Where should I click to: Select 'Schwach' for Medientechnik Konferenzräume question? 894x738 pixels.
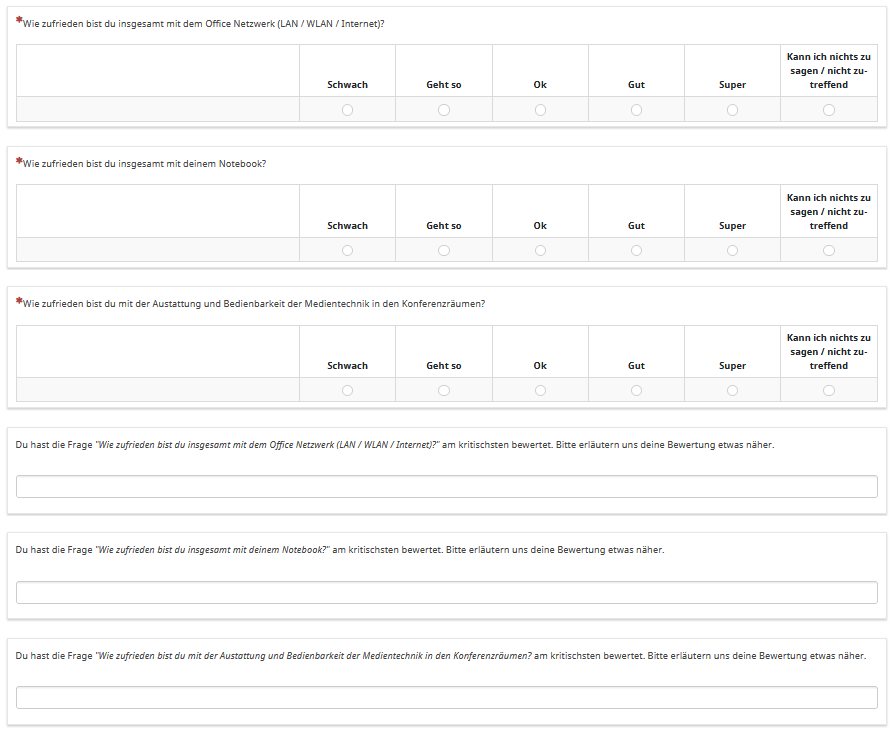tap(347, 390)
